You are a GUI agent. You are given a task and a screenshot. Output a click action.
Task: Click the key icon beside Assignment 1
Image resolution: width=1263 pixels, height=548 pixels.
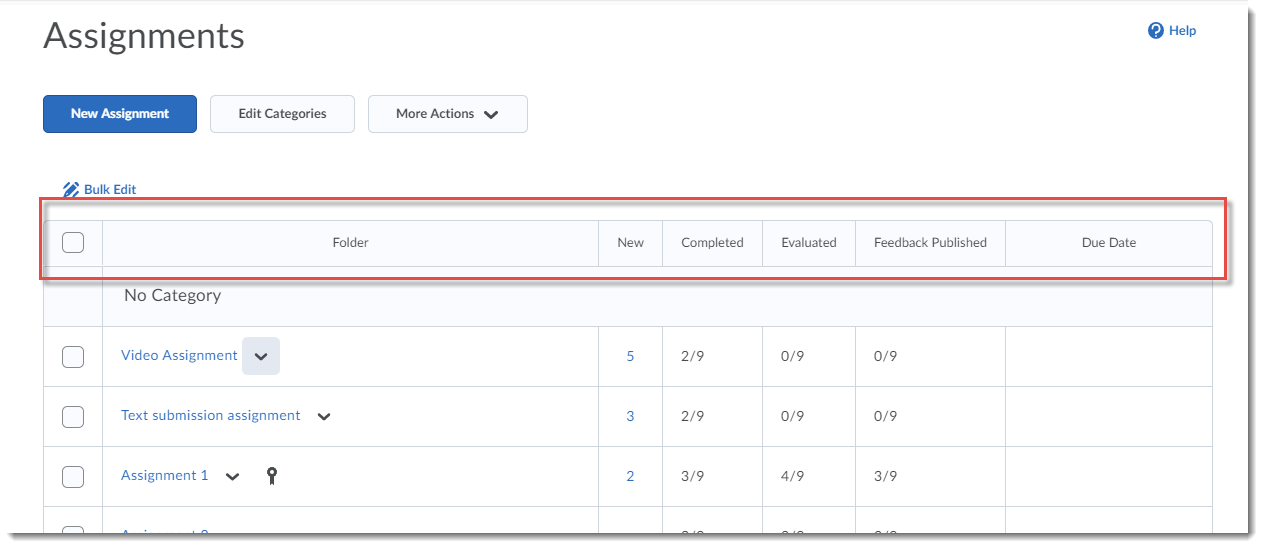271,476
